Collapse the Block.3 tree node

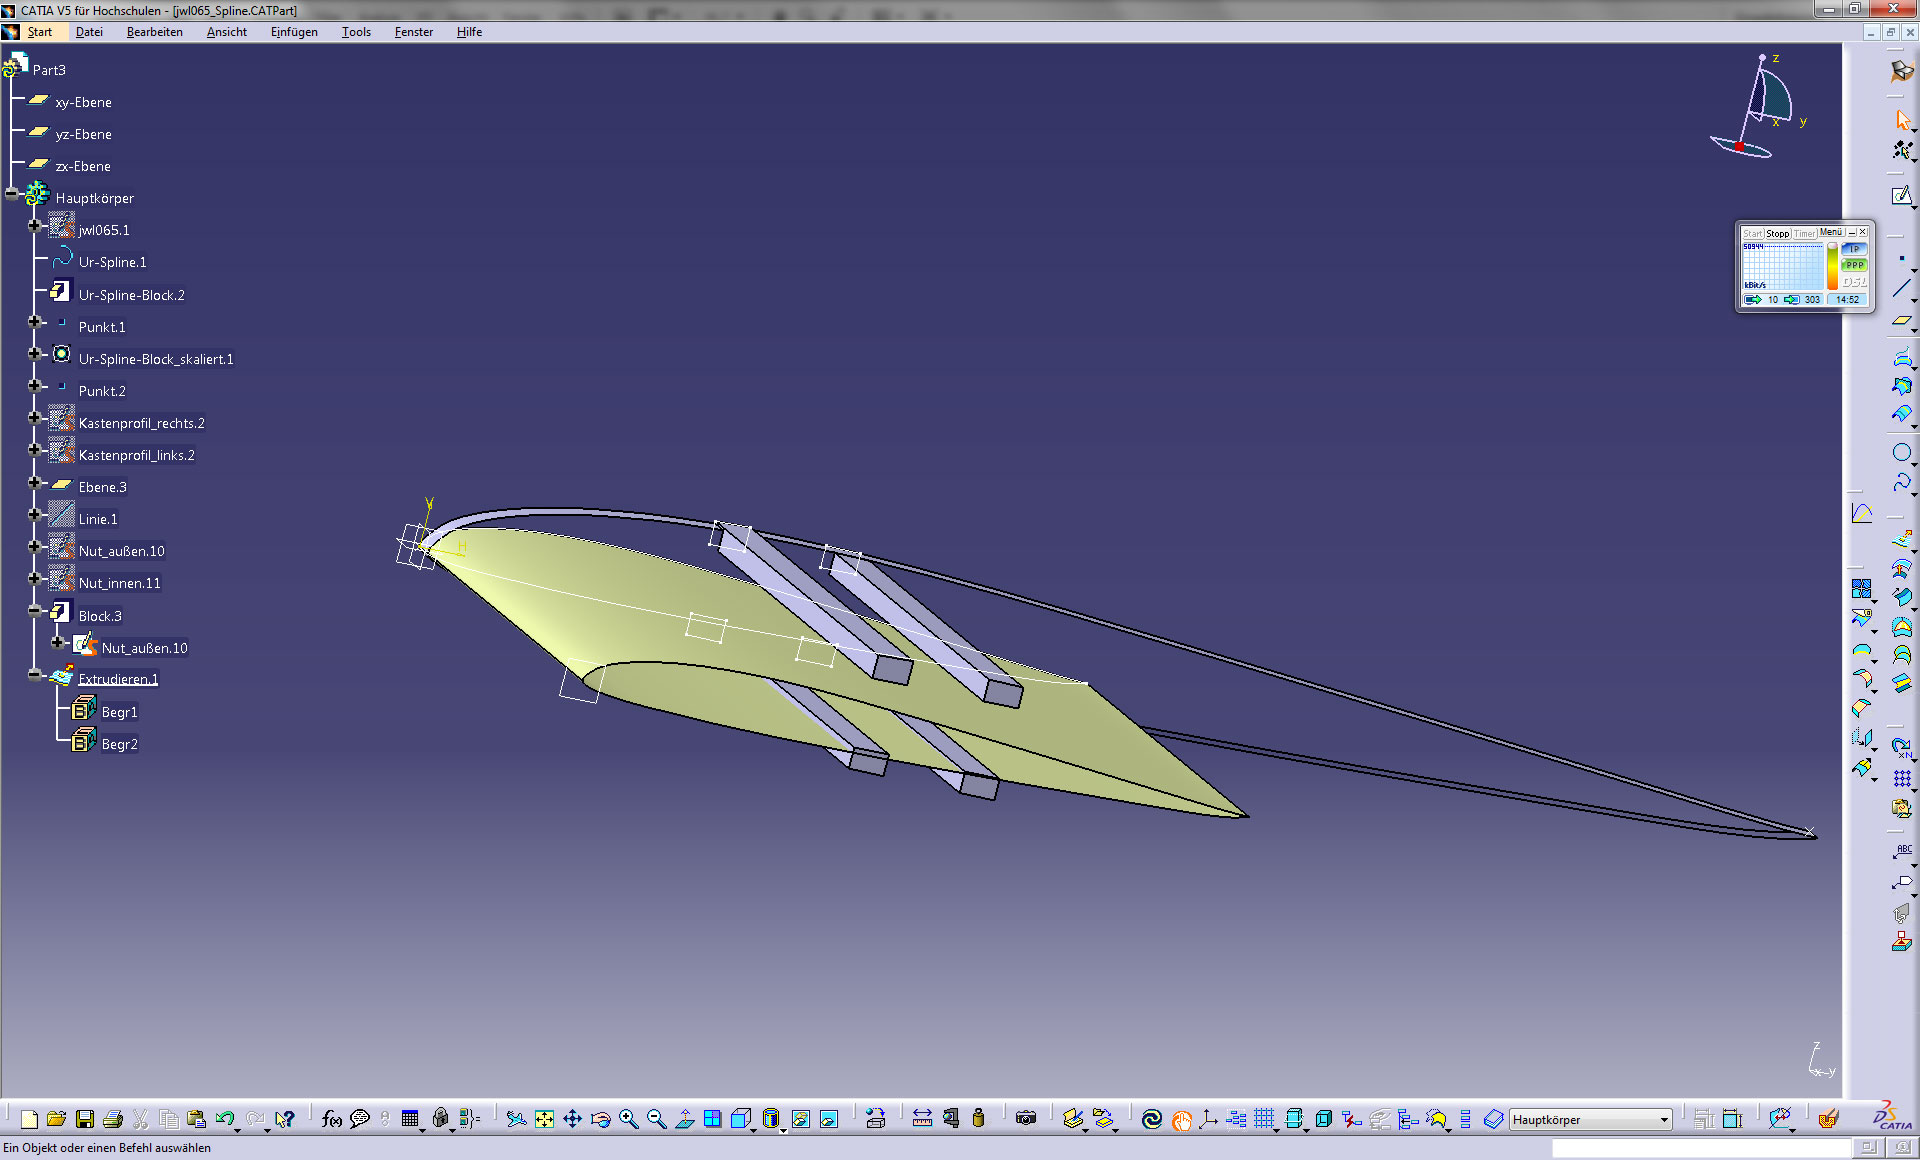tap(35, 610)
